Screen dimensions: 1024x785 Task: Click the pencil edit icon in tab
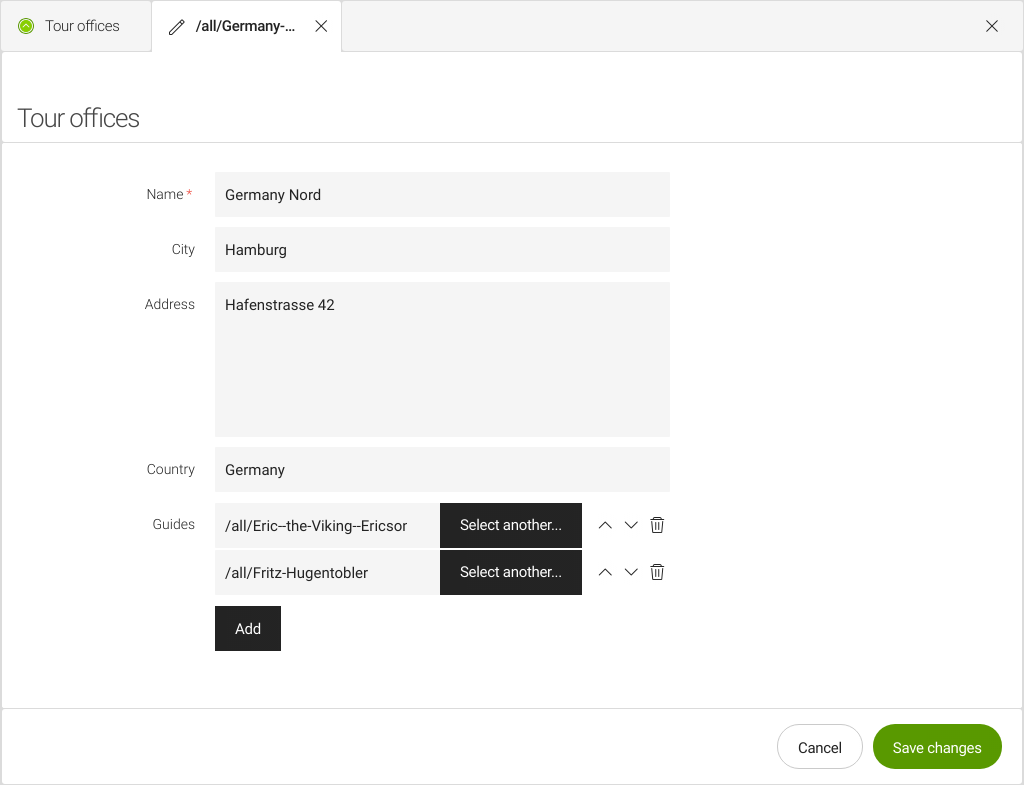(177, 27)
